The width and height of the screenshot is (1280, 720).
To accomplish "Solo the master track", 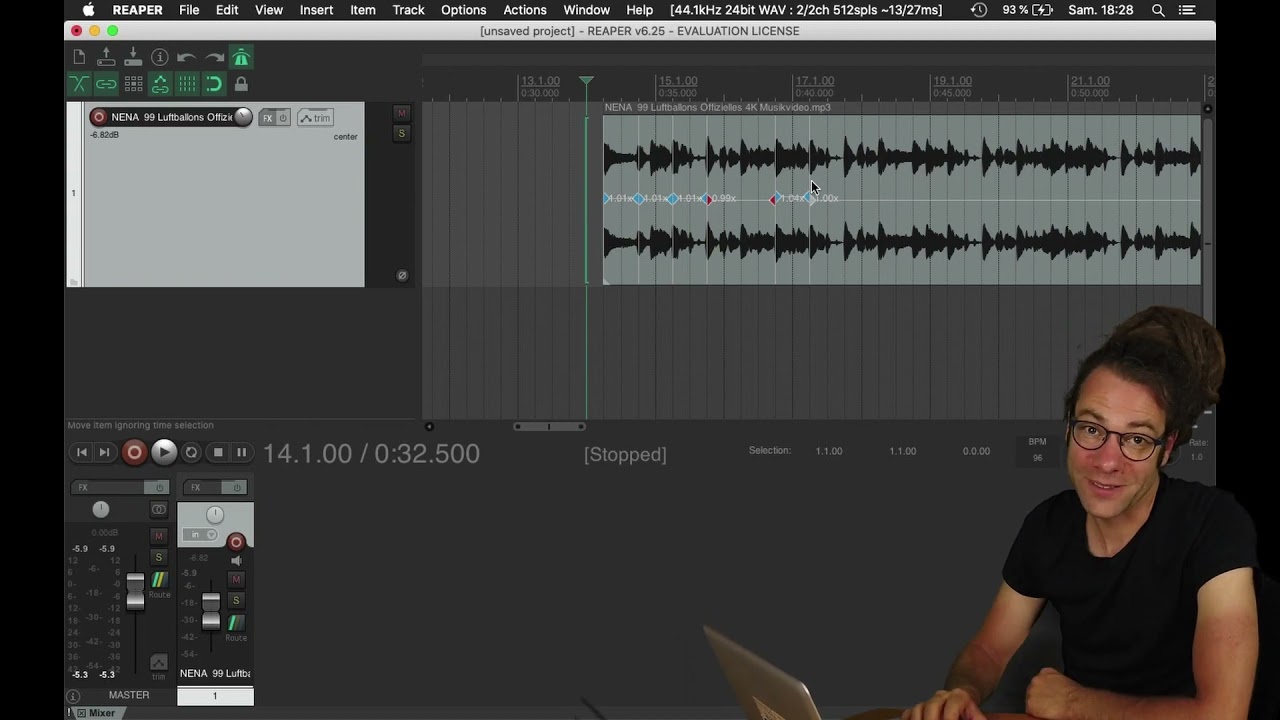I will click(158, 557).
